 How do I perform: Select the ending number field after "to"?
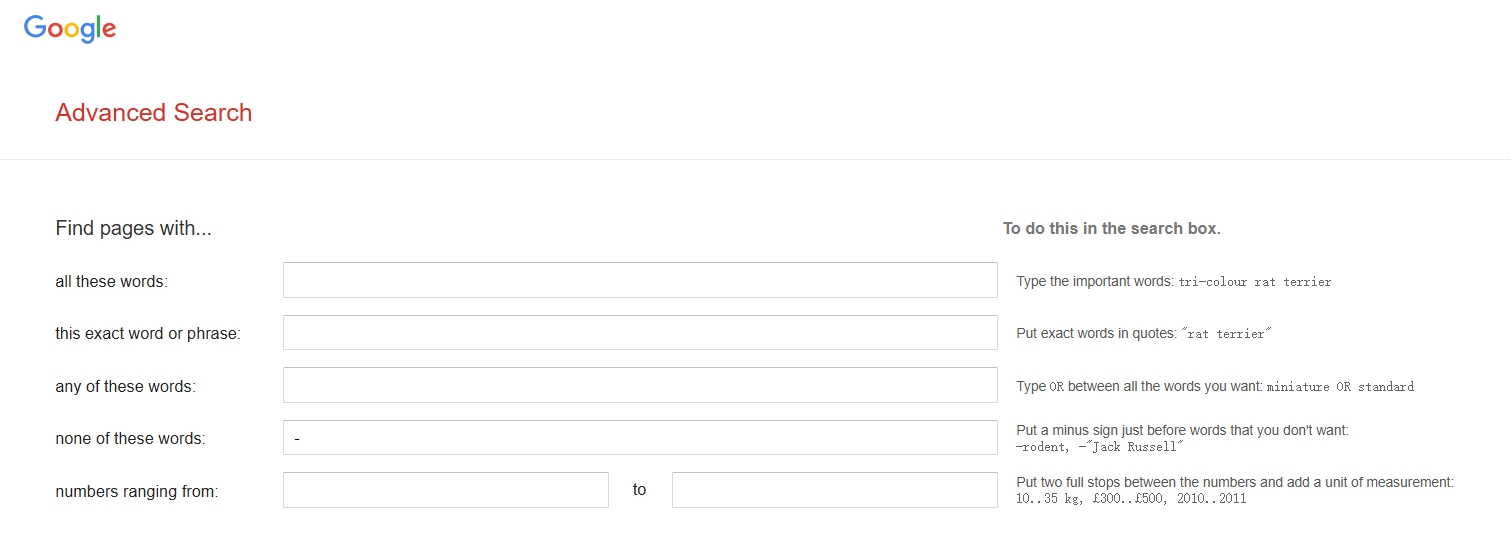[x=835, y=490]
